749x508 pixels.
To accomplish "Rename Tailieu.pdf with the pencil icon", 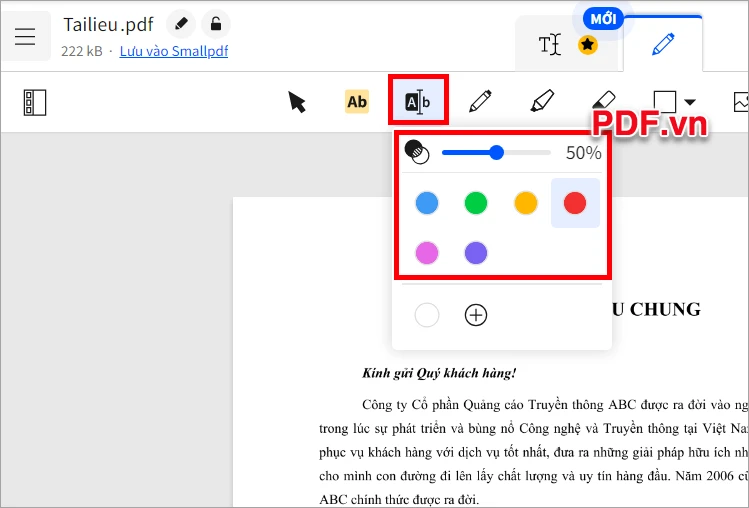I will (x=181, y=24).
